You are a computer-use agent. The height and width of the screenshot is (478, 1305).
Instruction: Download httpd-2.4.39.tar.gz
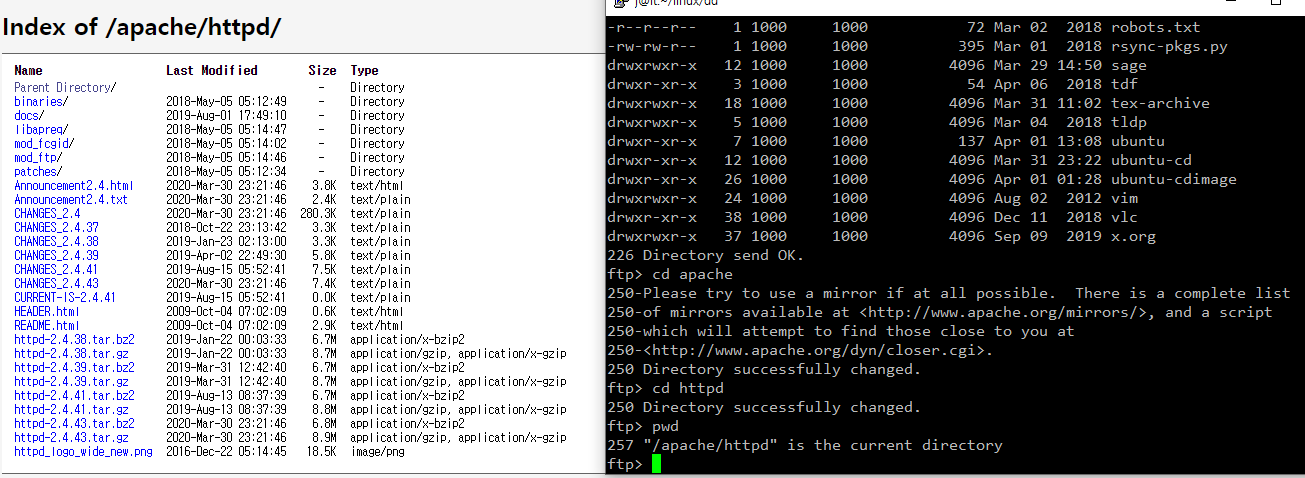tap(71, 381)
